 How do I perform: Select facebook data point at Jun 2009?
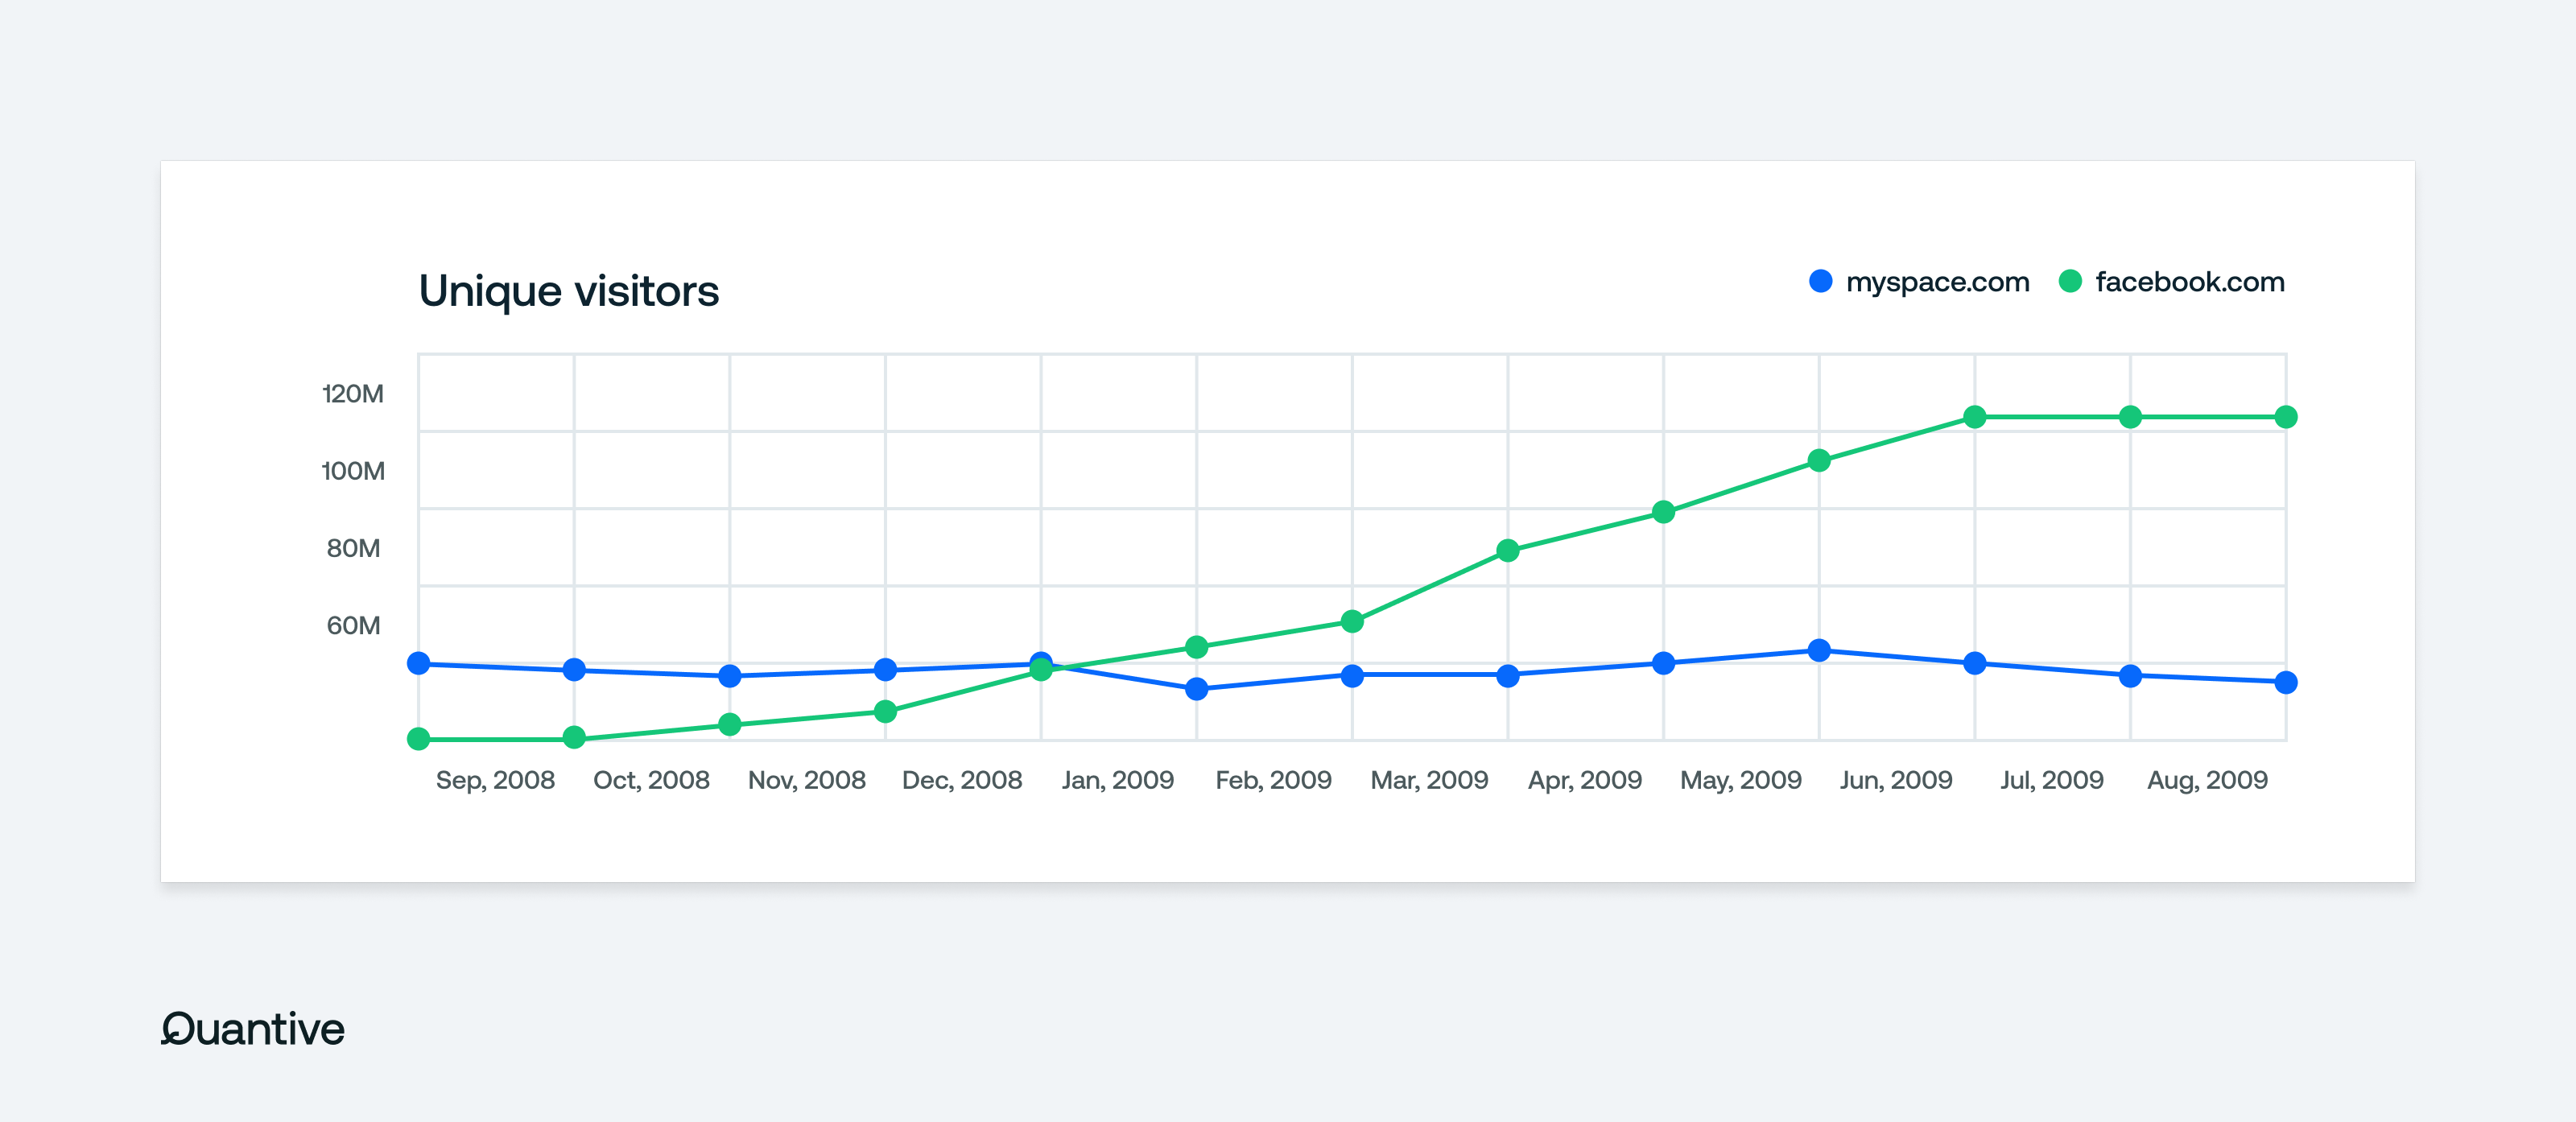(x=1819, y=460)
